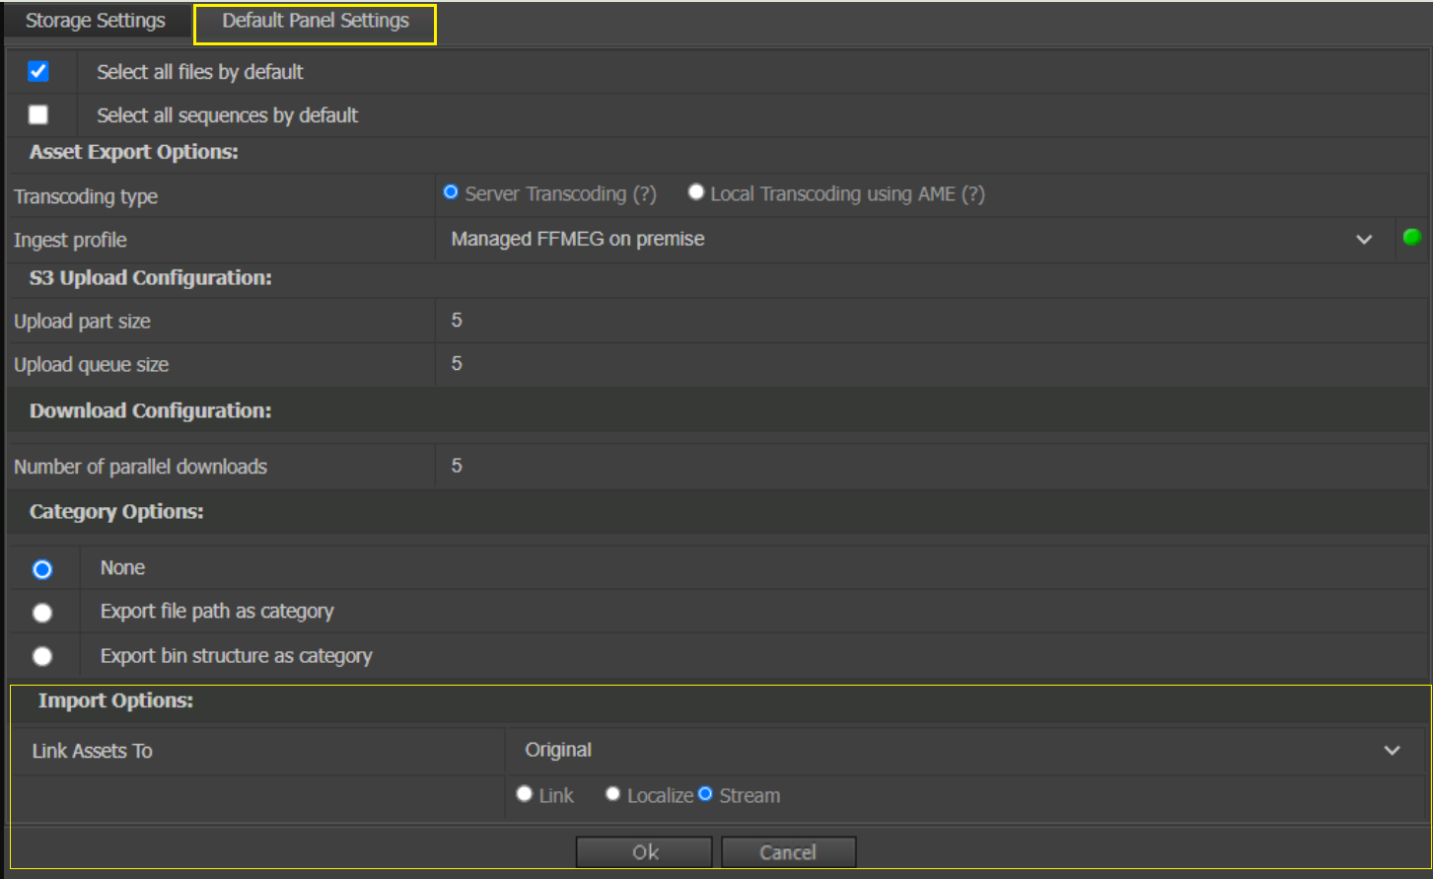1433x879 pixels.
Task: Select Server Transcoding radio option
Action: pos(451,192)
